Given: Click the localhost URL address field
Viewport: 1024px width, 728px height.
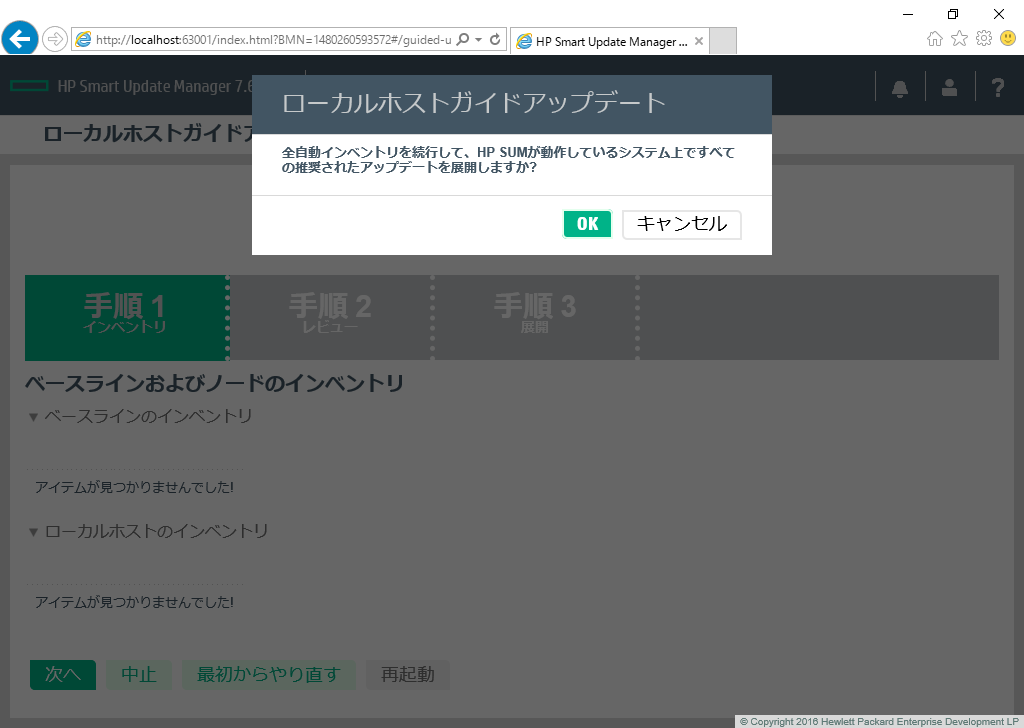Looking at the screenshot, I should pyautogui.click(x=273, y=40).
